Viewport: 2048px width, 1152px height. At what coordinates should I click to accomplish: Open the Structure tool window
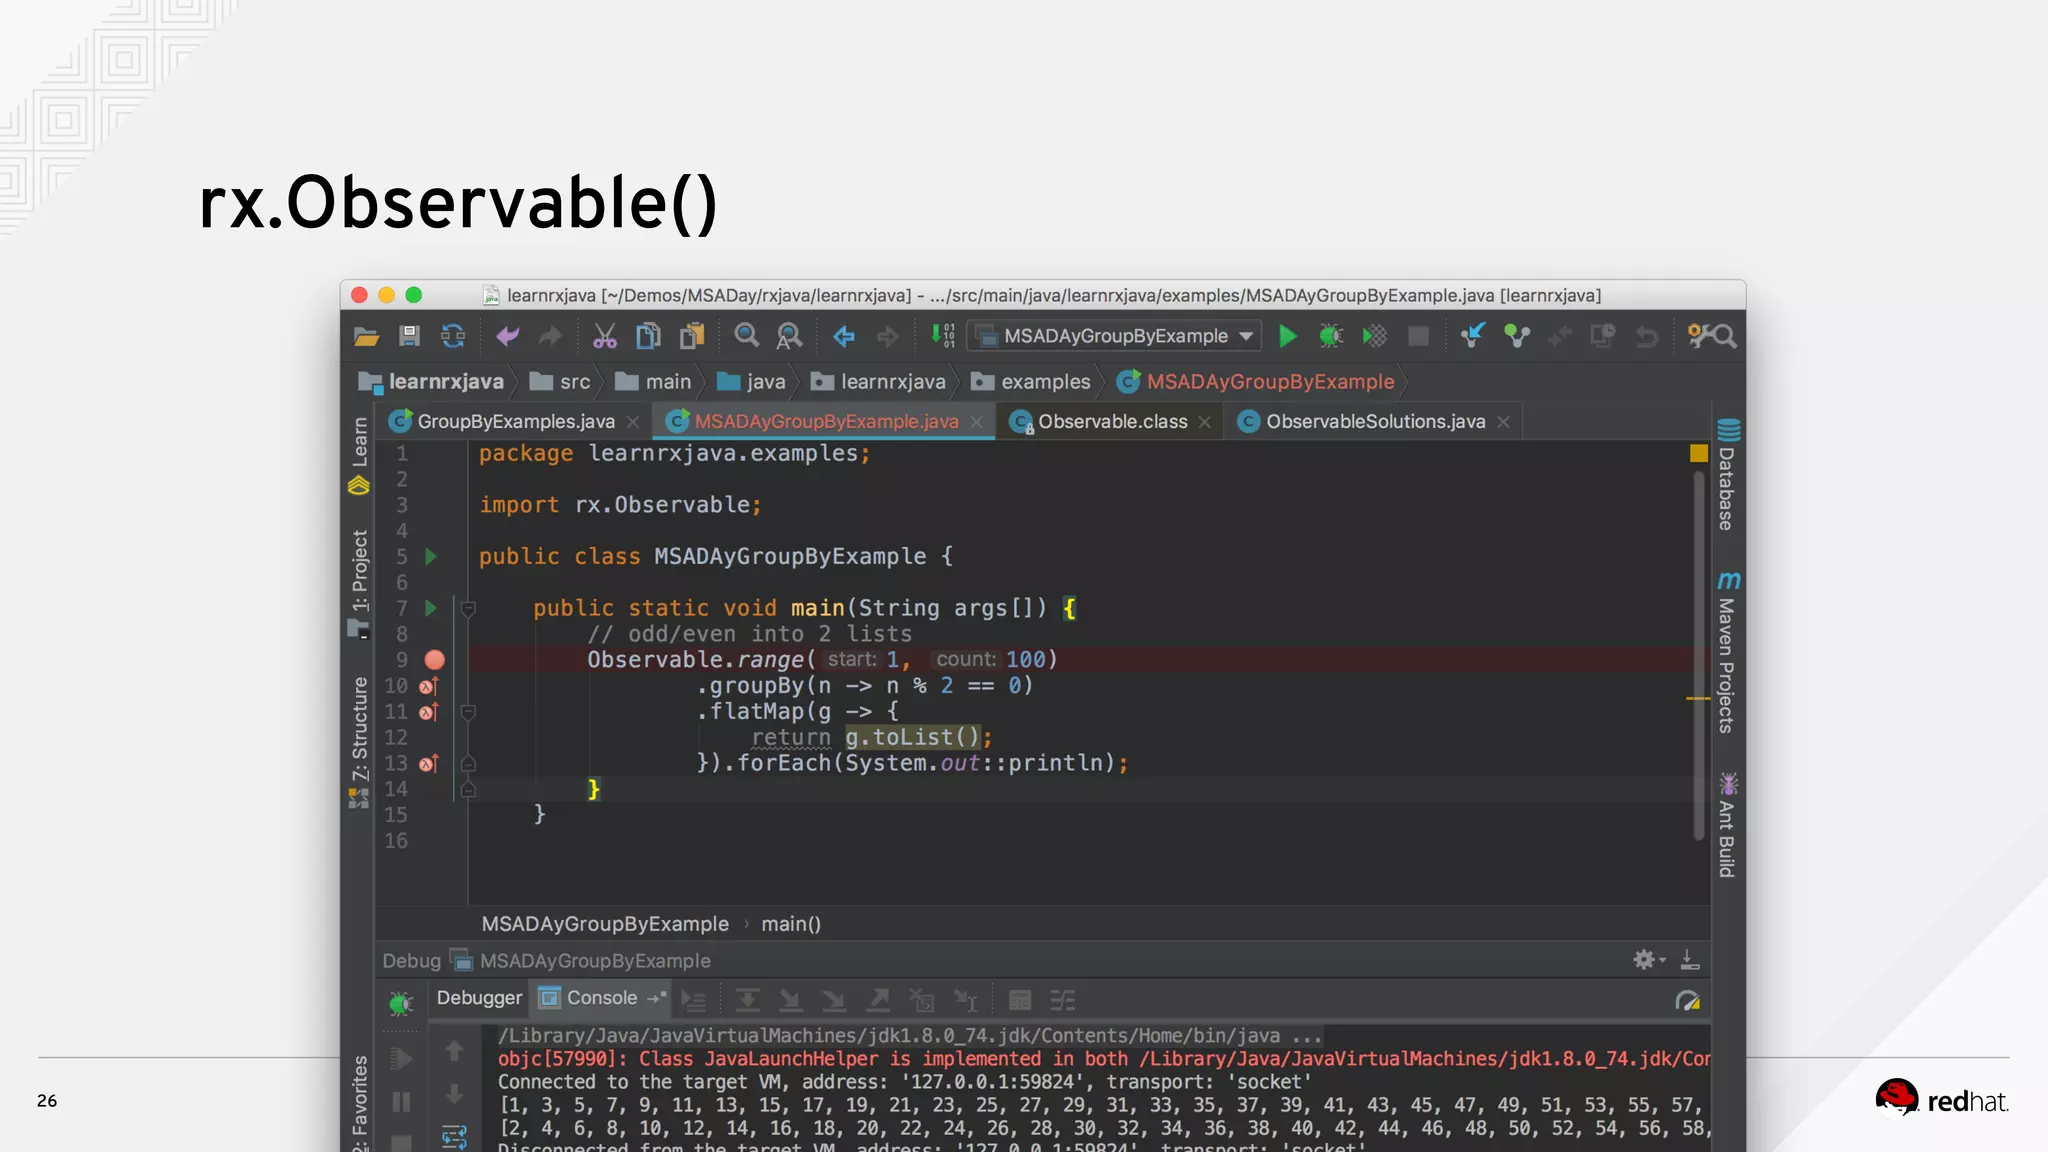point(359,742)
